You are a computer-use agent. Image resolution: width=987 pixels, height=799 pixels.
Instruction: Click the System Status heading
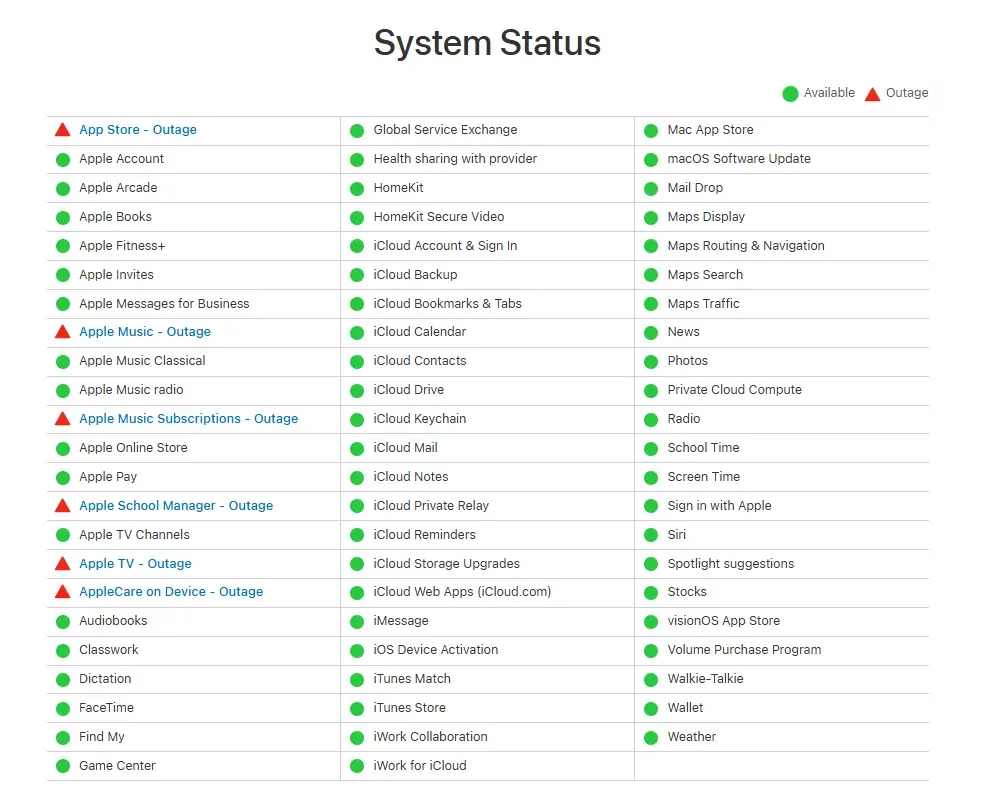487,43
